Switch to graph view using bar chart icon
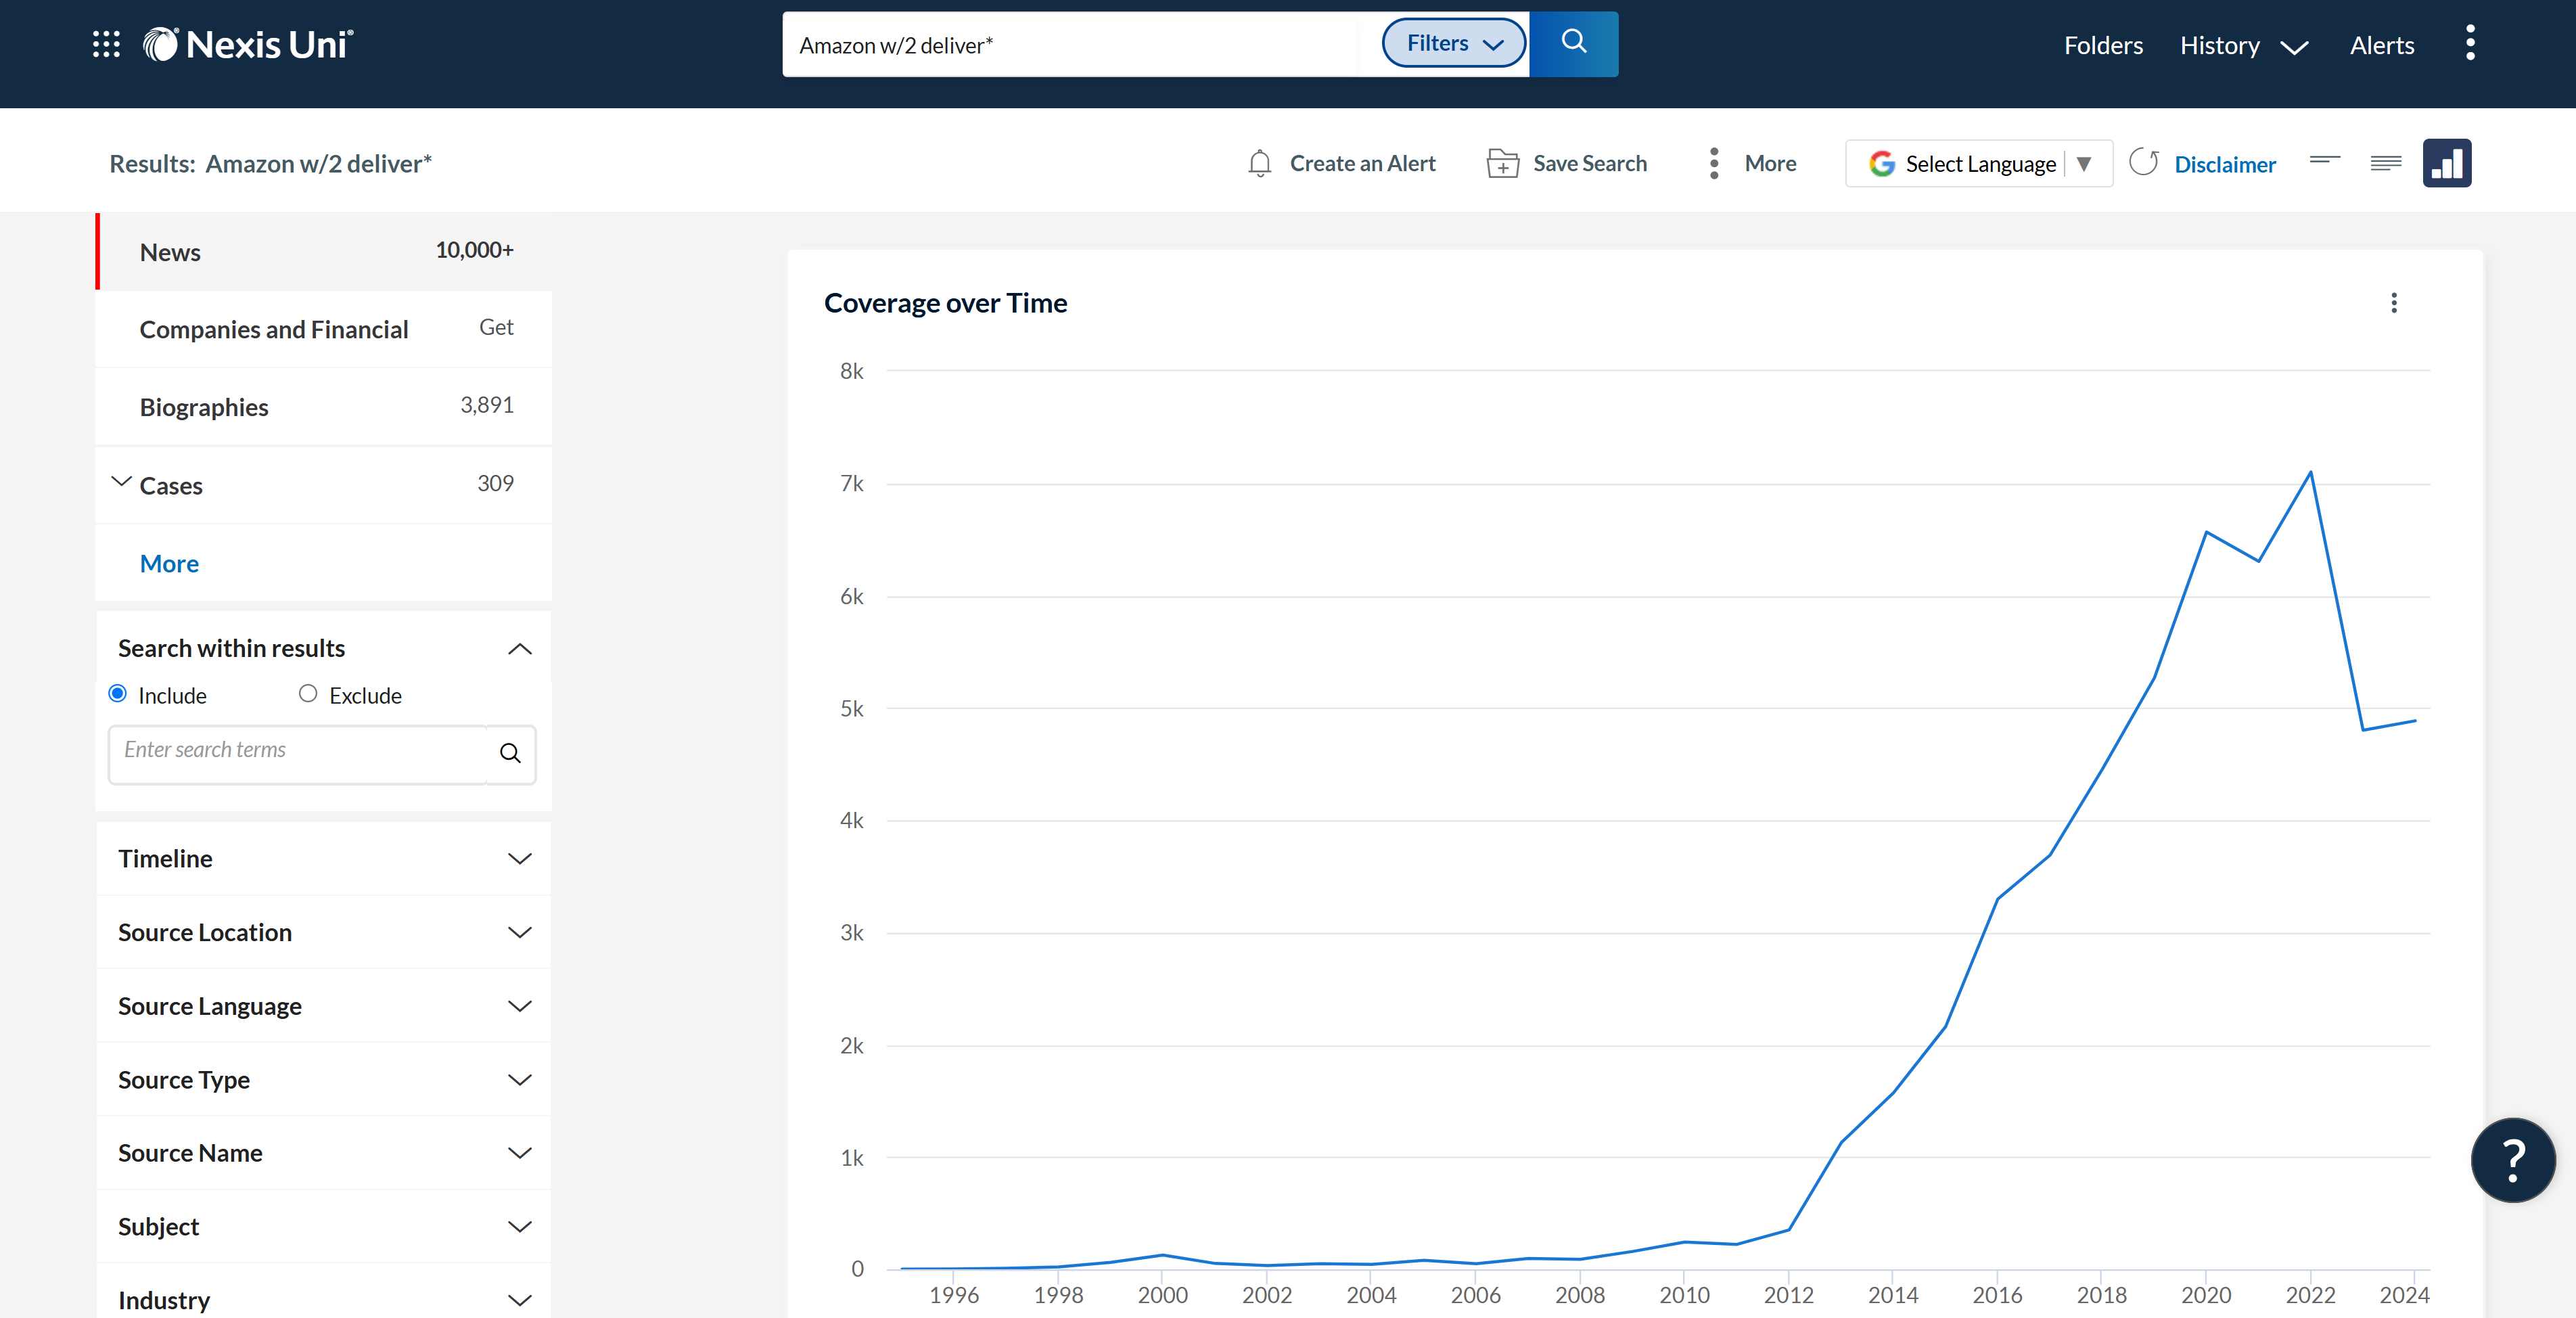 2447,162
